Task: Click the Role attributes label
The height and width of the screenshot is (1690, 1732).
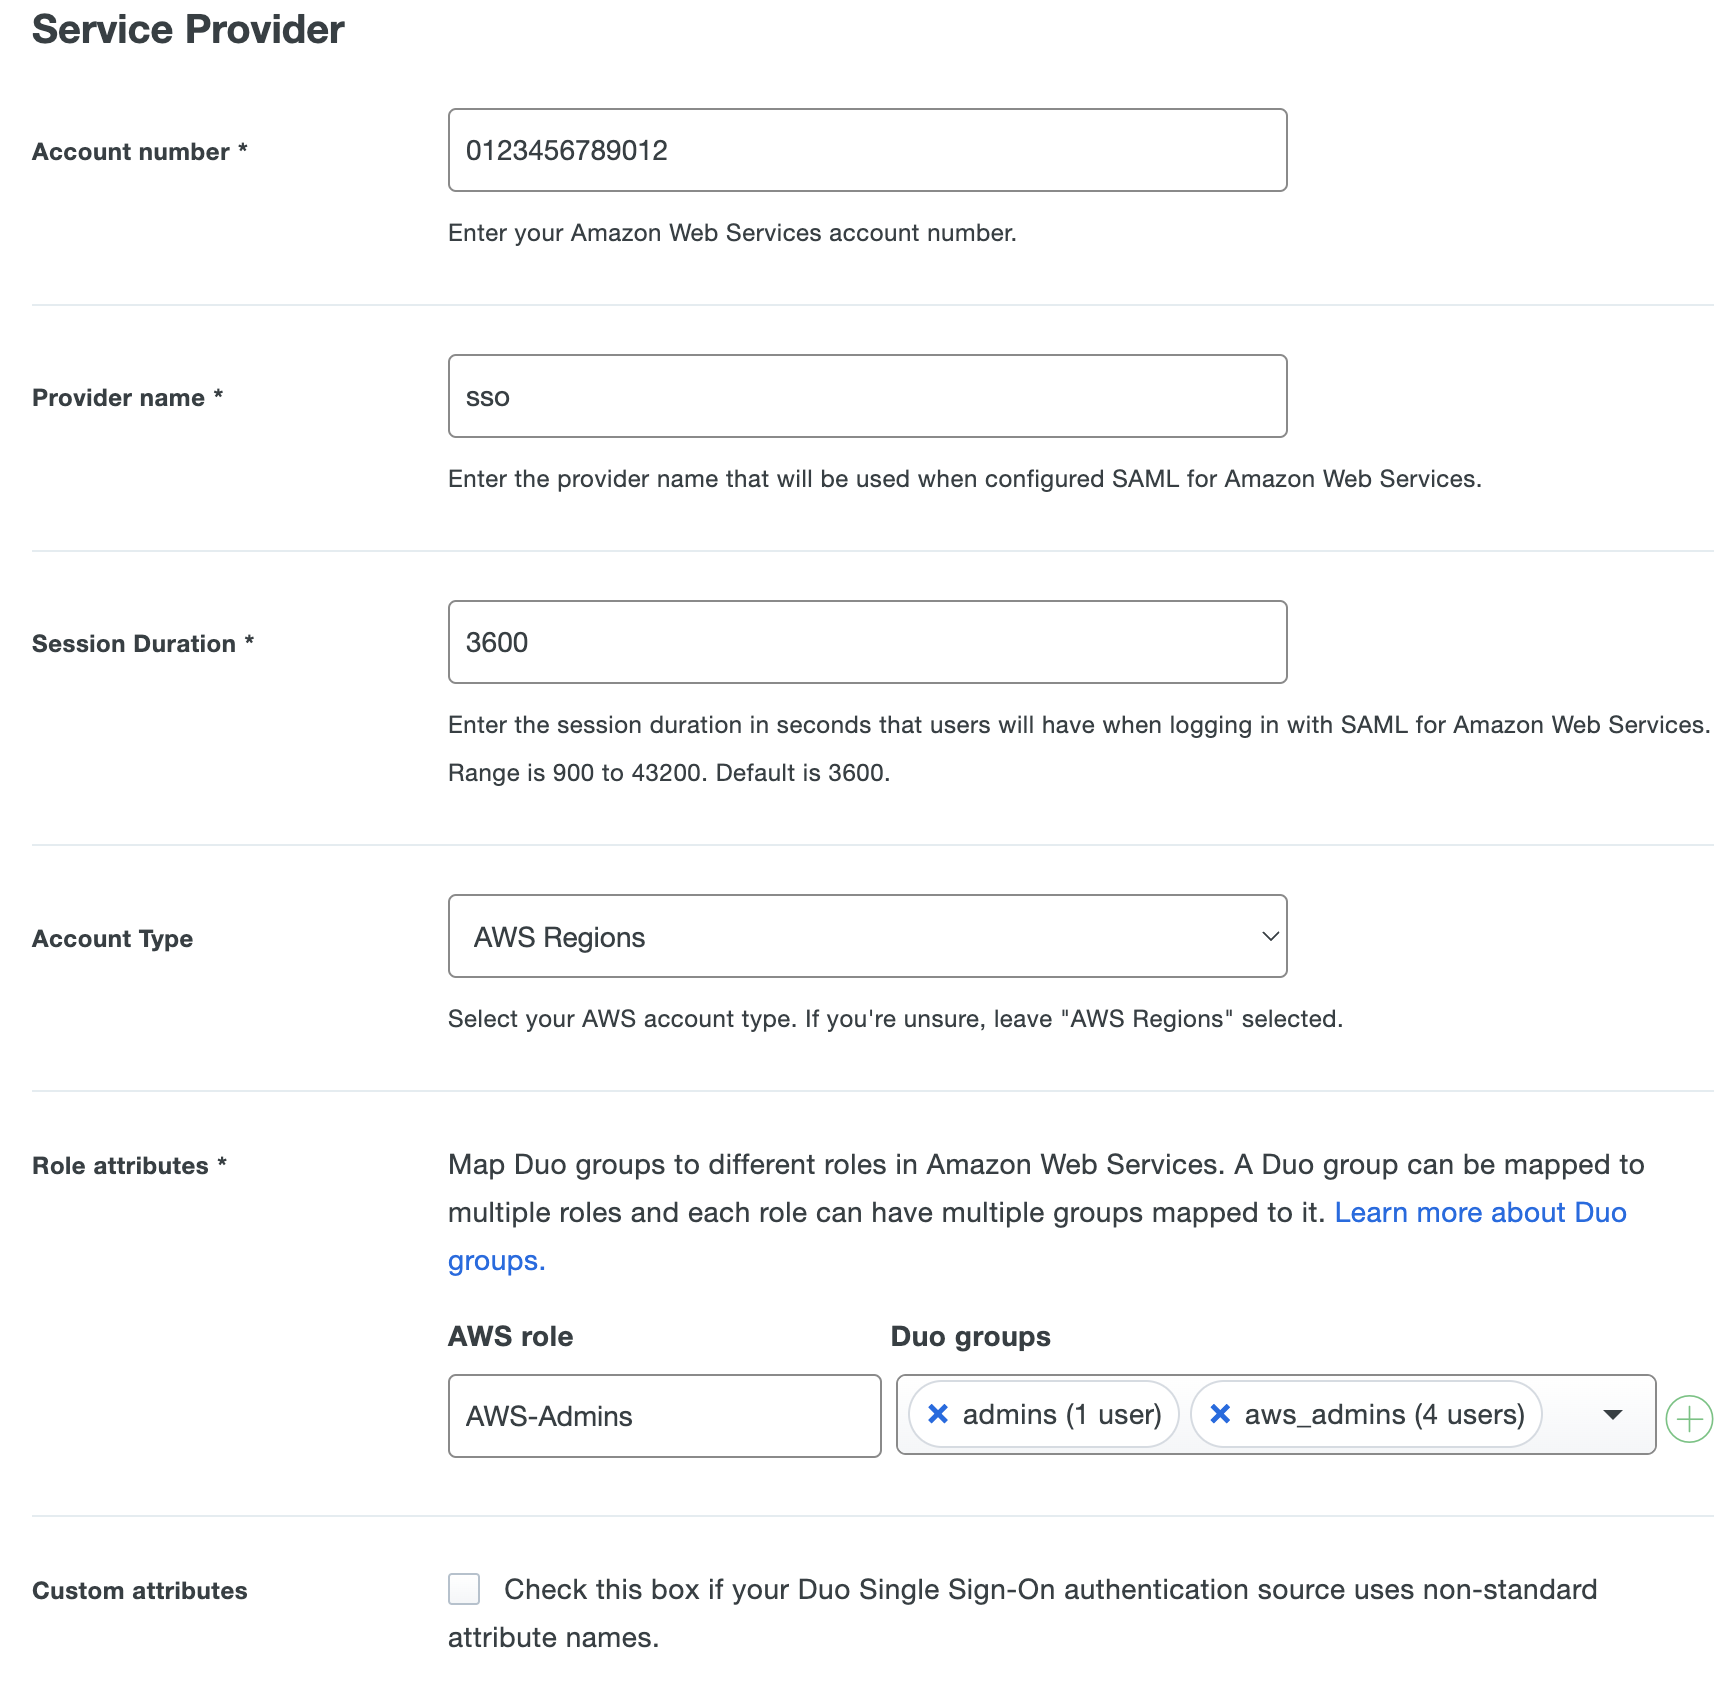Action: pyautogui.click(x=128, y=1165)
